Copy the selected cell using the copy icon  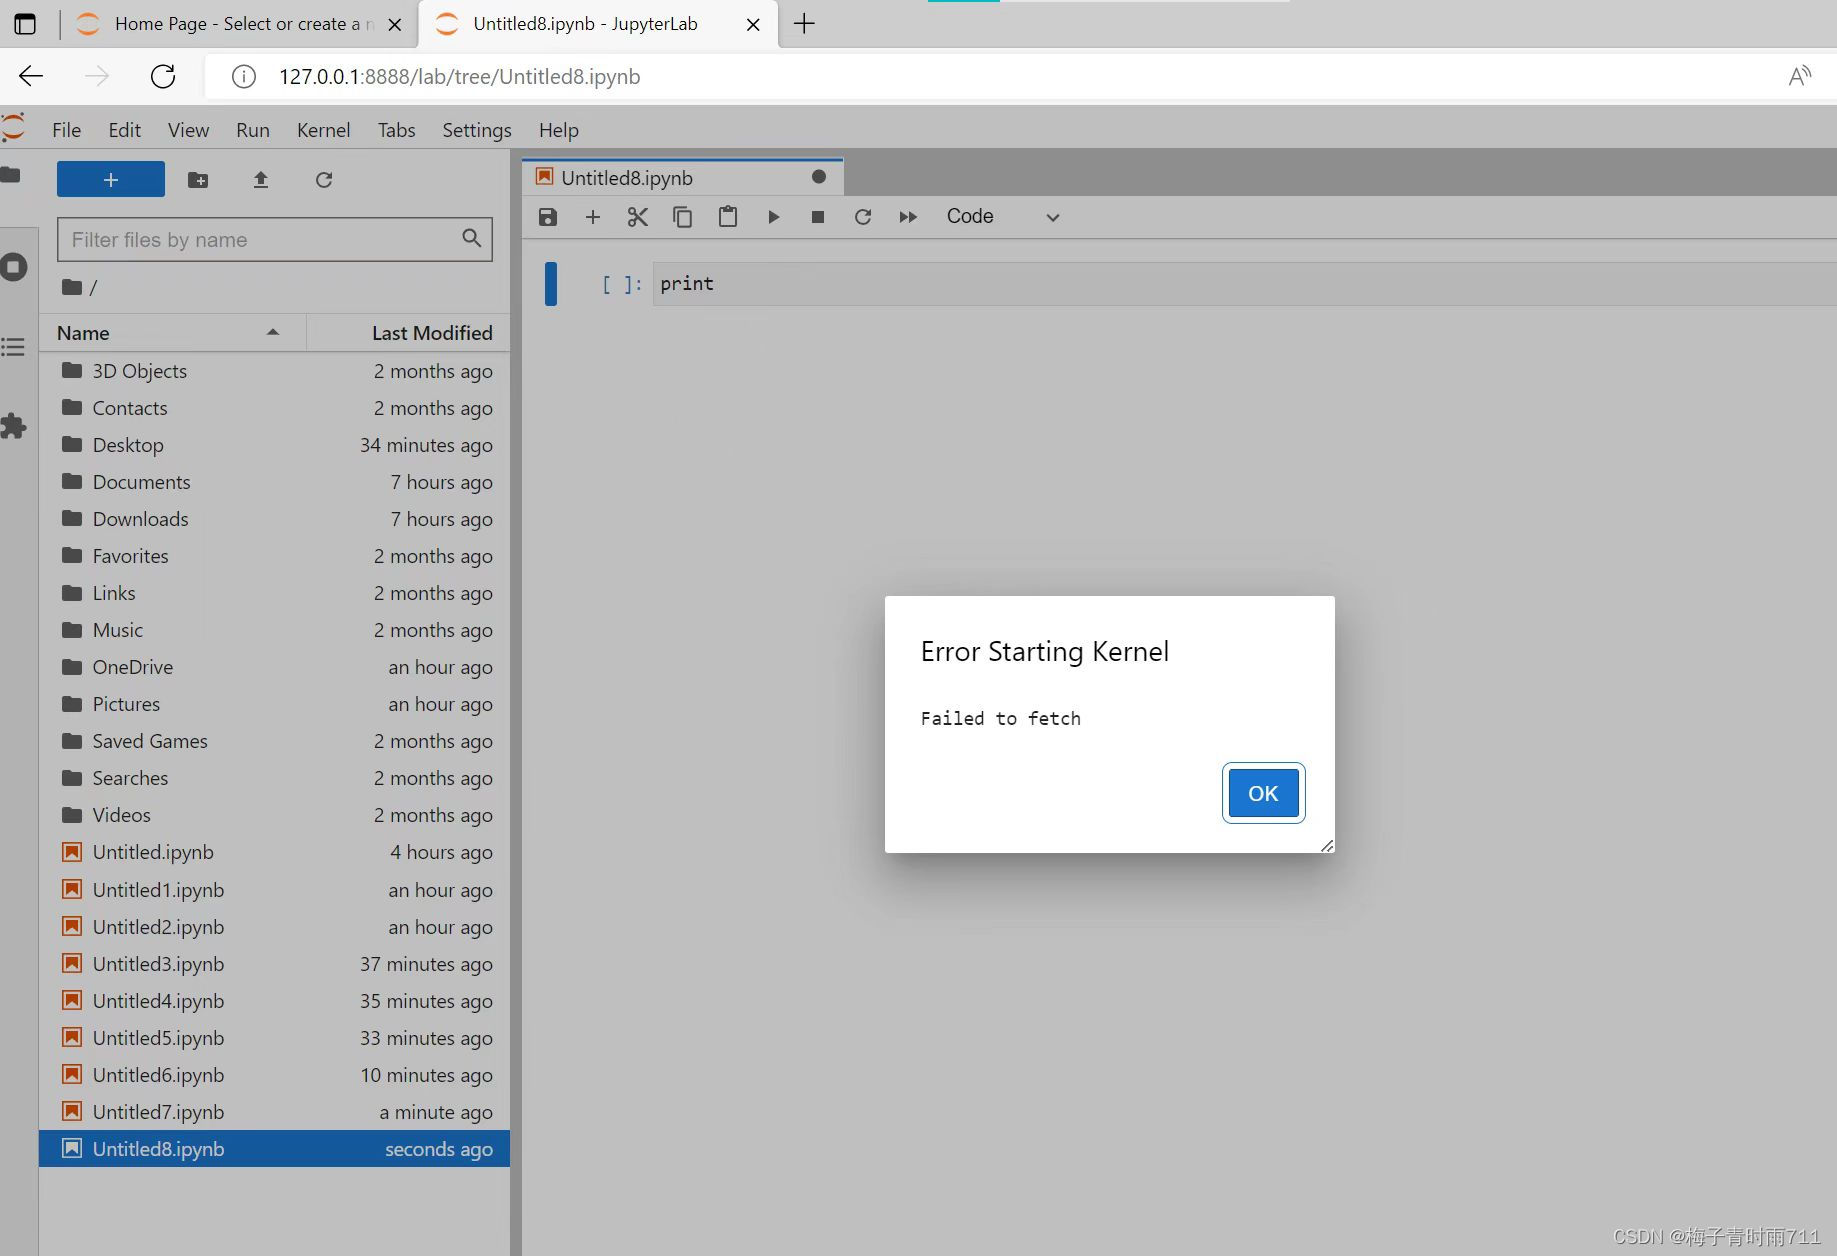coord(683,216)
